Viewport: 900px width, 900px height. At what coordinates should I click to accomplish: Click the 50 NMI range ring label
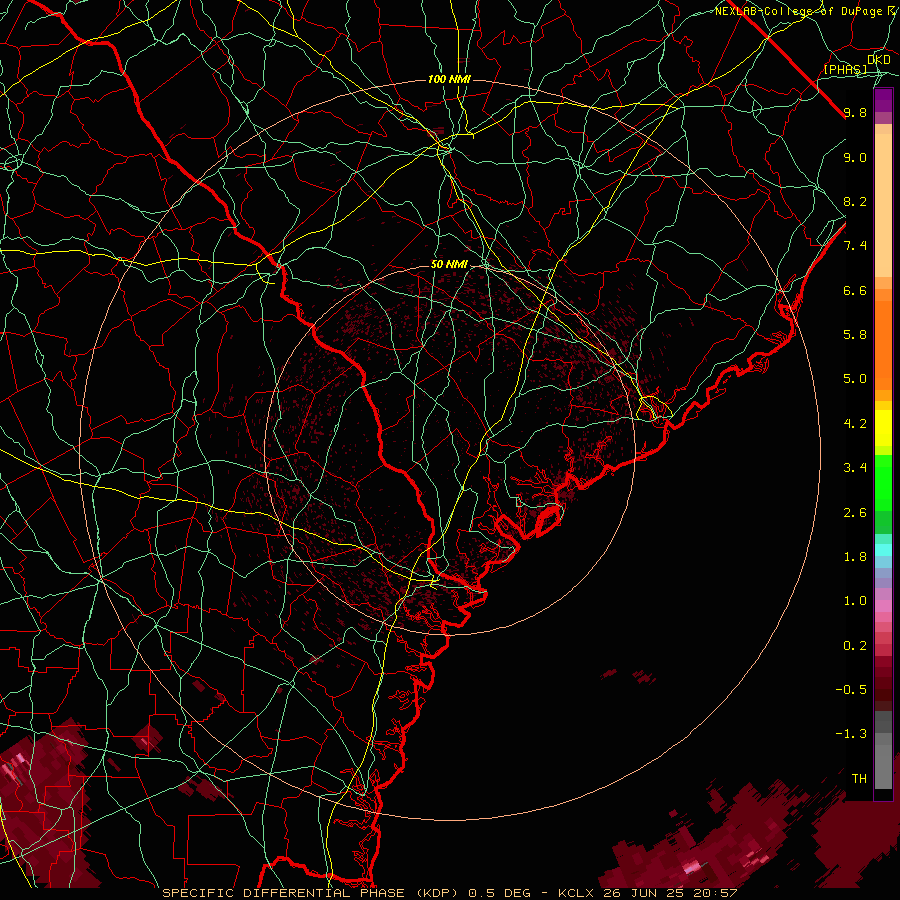449,265
